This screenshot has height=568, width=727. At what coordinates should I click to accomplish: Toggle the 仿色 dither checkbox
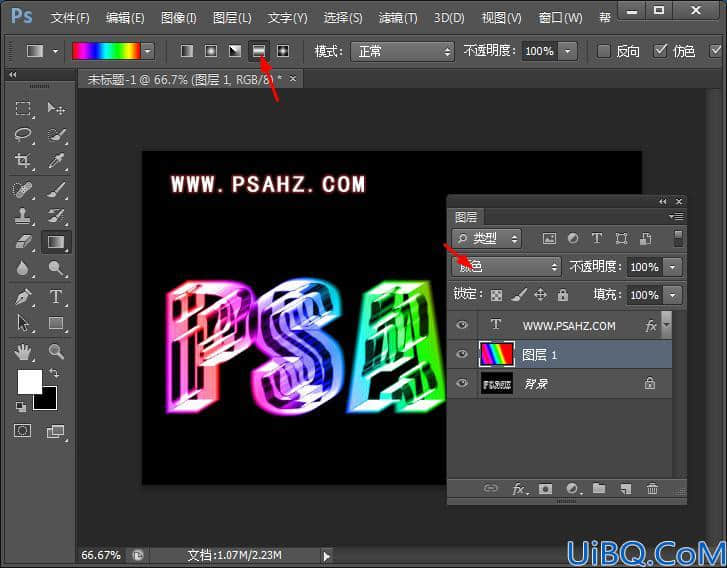click(x=660, y=51)
